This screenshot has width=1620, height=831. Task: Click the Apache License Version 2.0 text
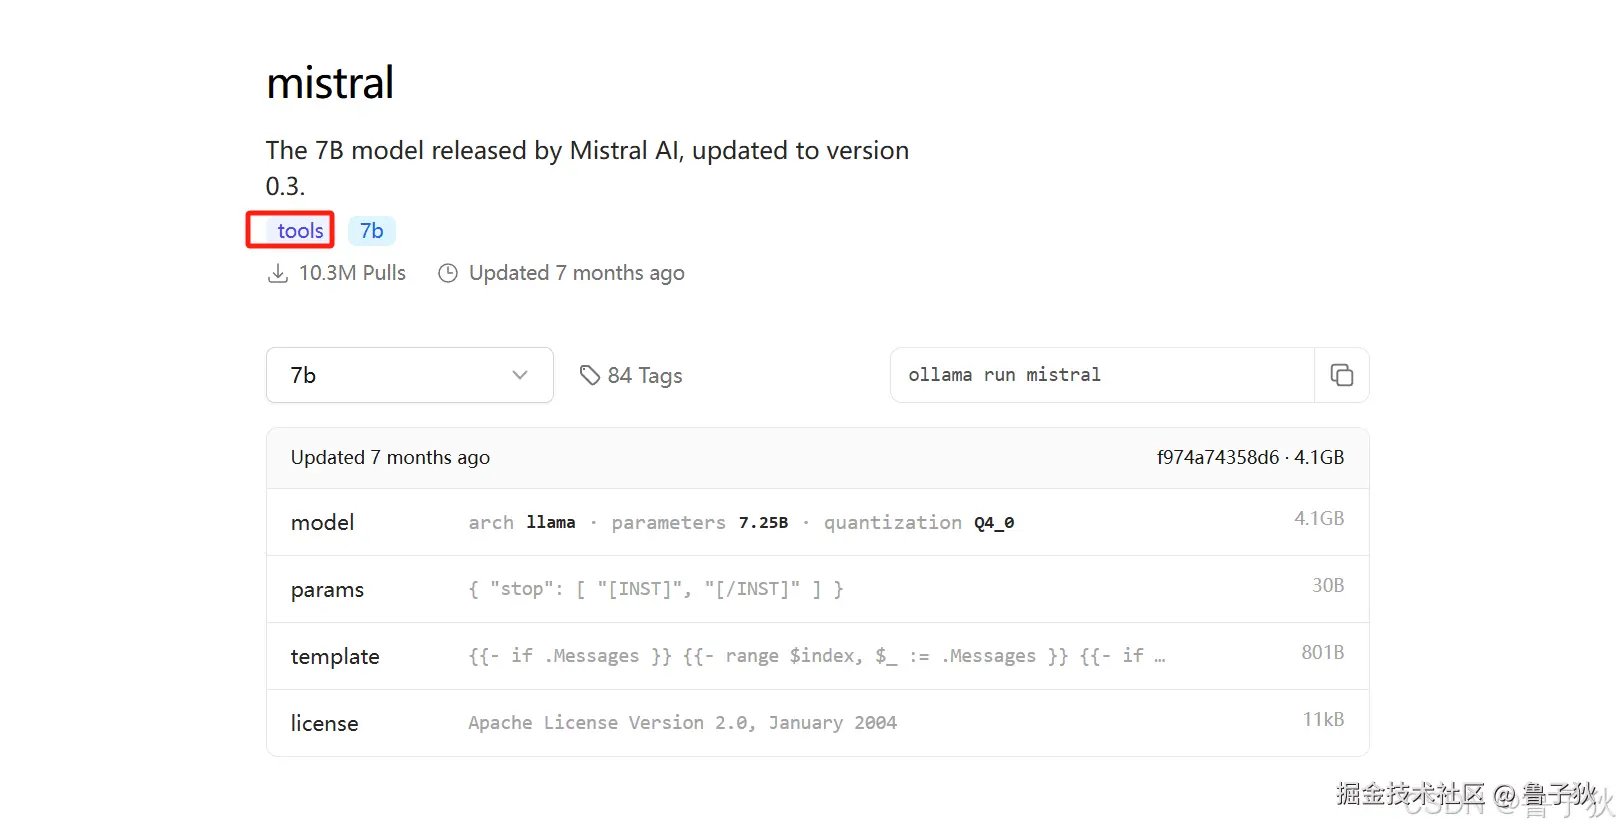tap(682, 722)
